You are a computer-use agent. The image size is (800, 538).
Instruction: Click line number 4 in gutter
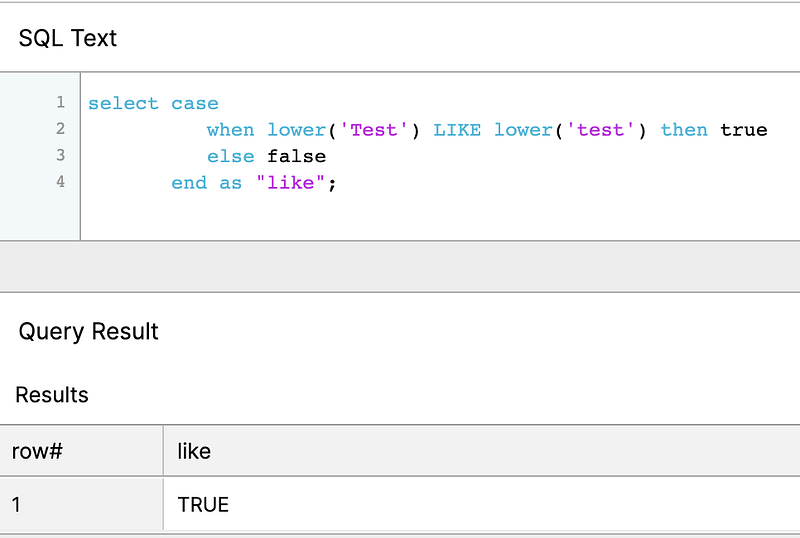(61, 182)
